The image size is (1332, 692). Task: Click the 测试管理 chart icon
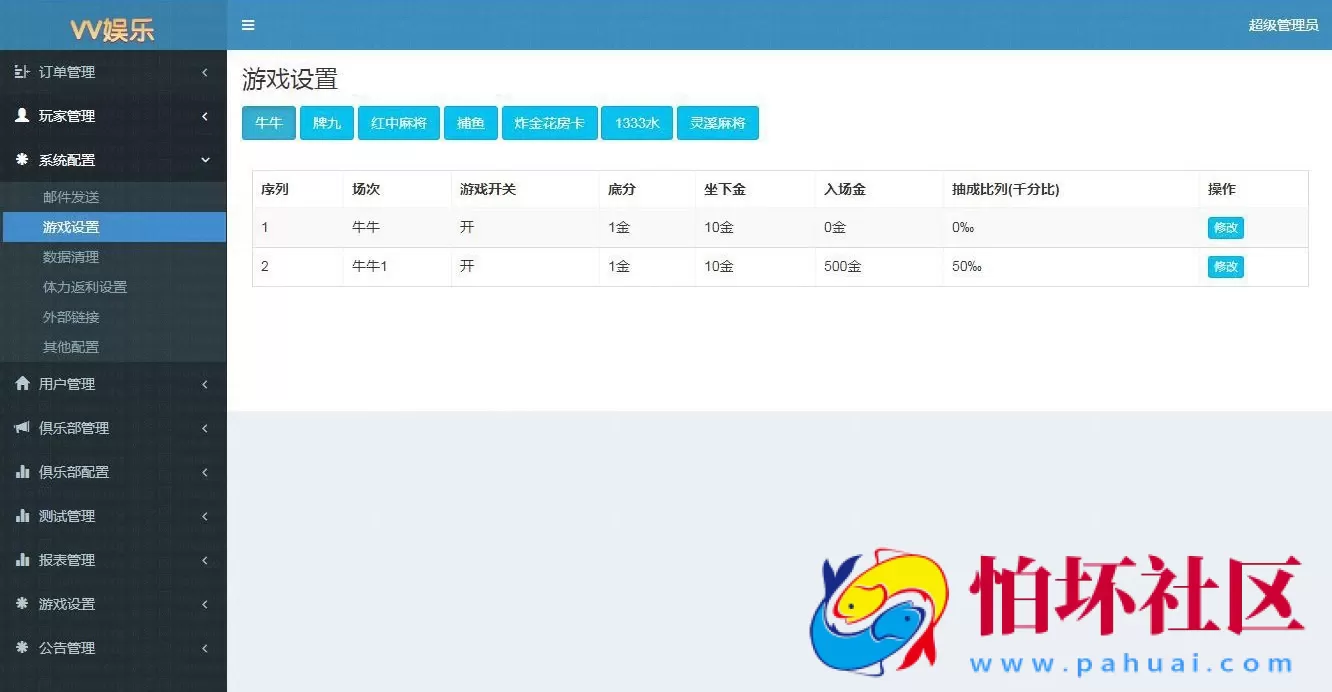[x=23, y=516]
